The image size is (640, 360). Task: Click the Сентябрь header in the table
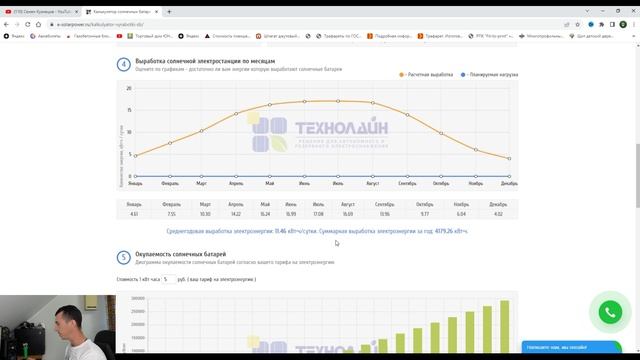[x=384, y=204]
